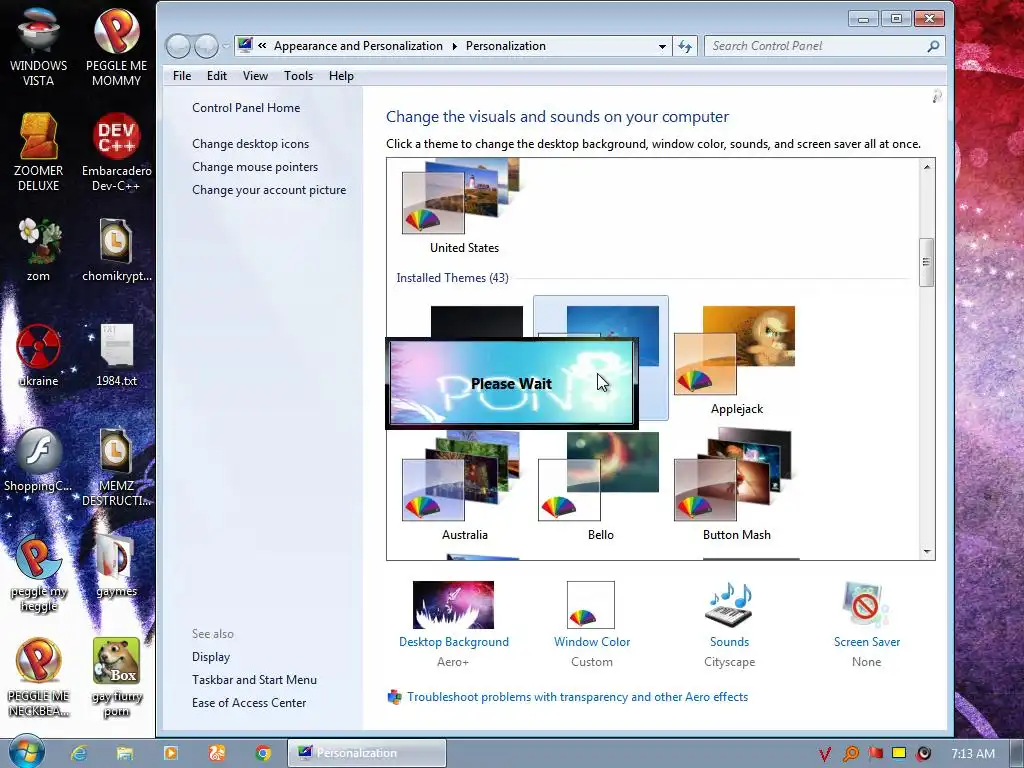
Task: Click the yellow tray icon
Action: point(899,753)
